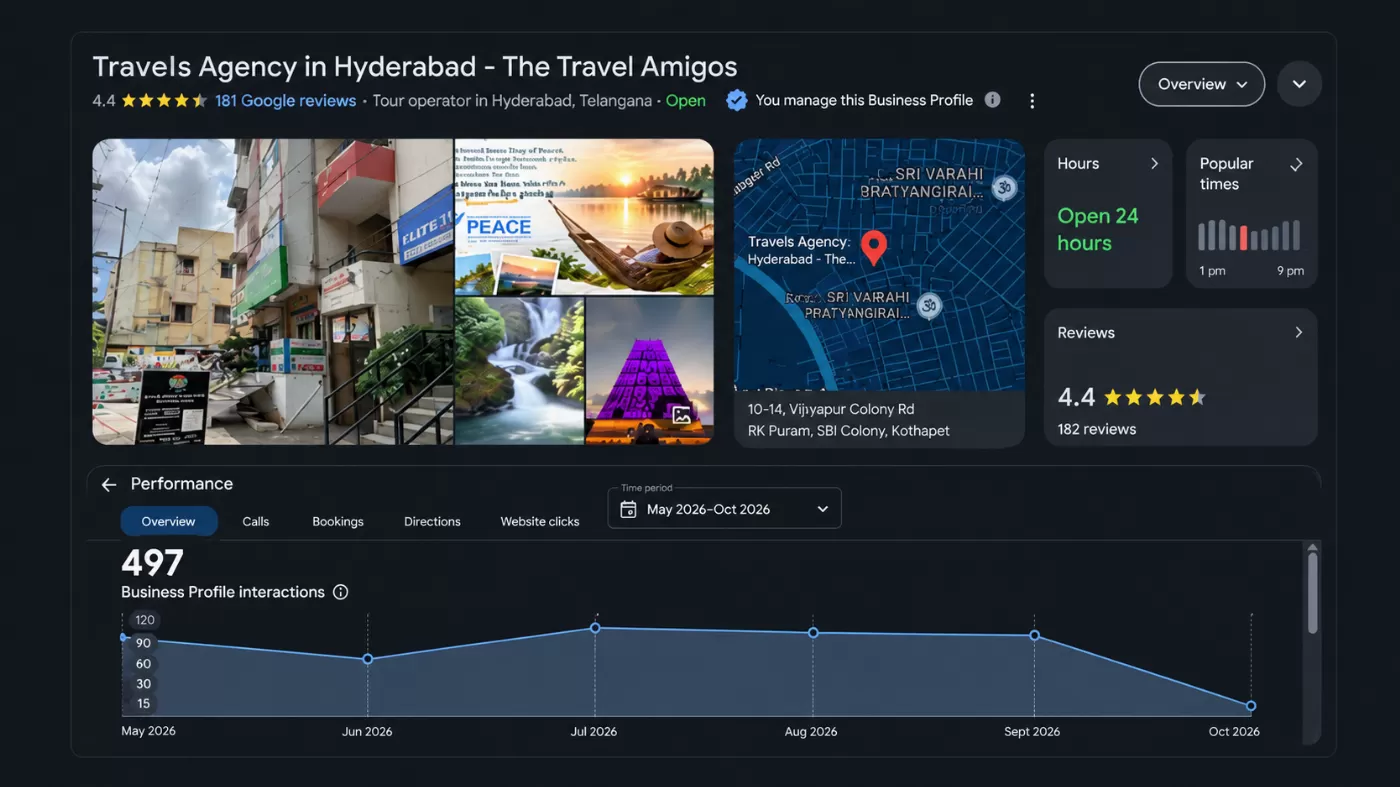Click the building exterior photo

273,291
